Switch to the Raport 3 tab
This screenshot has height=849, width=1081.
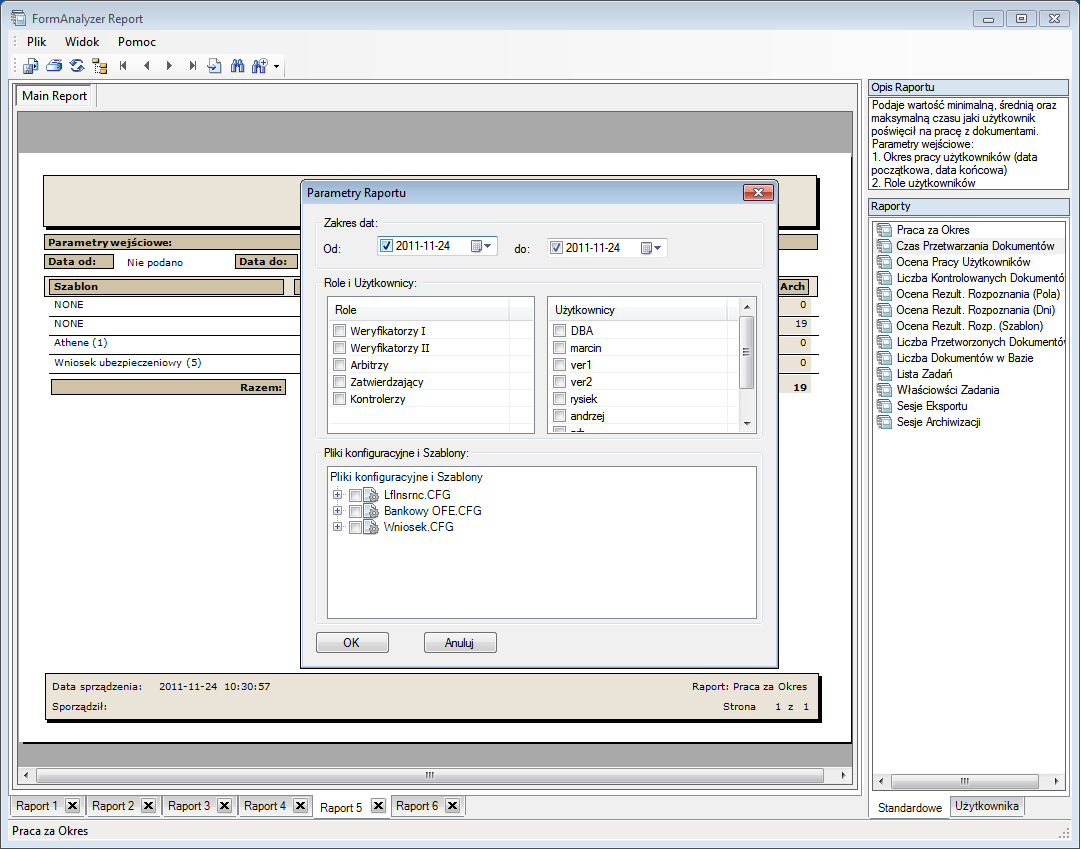[192, 805]
